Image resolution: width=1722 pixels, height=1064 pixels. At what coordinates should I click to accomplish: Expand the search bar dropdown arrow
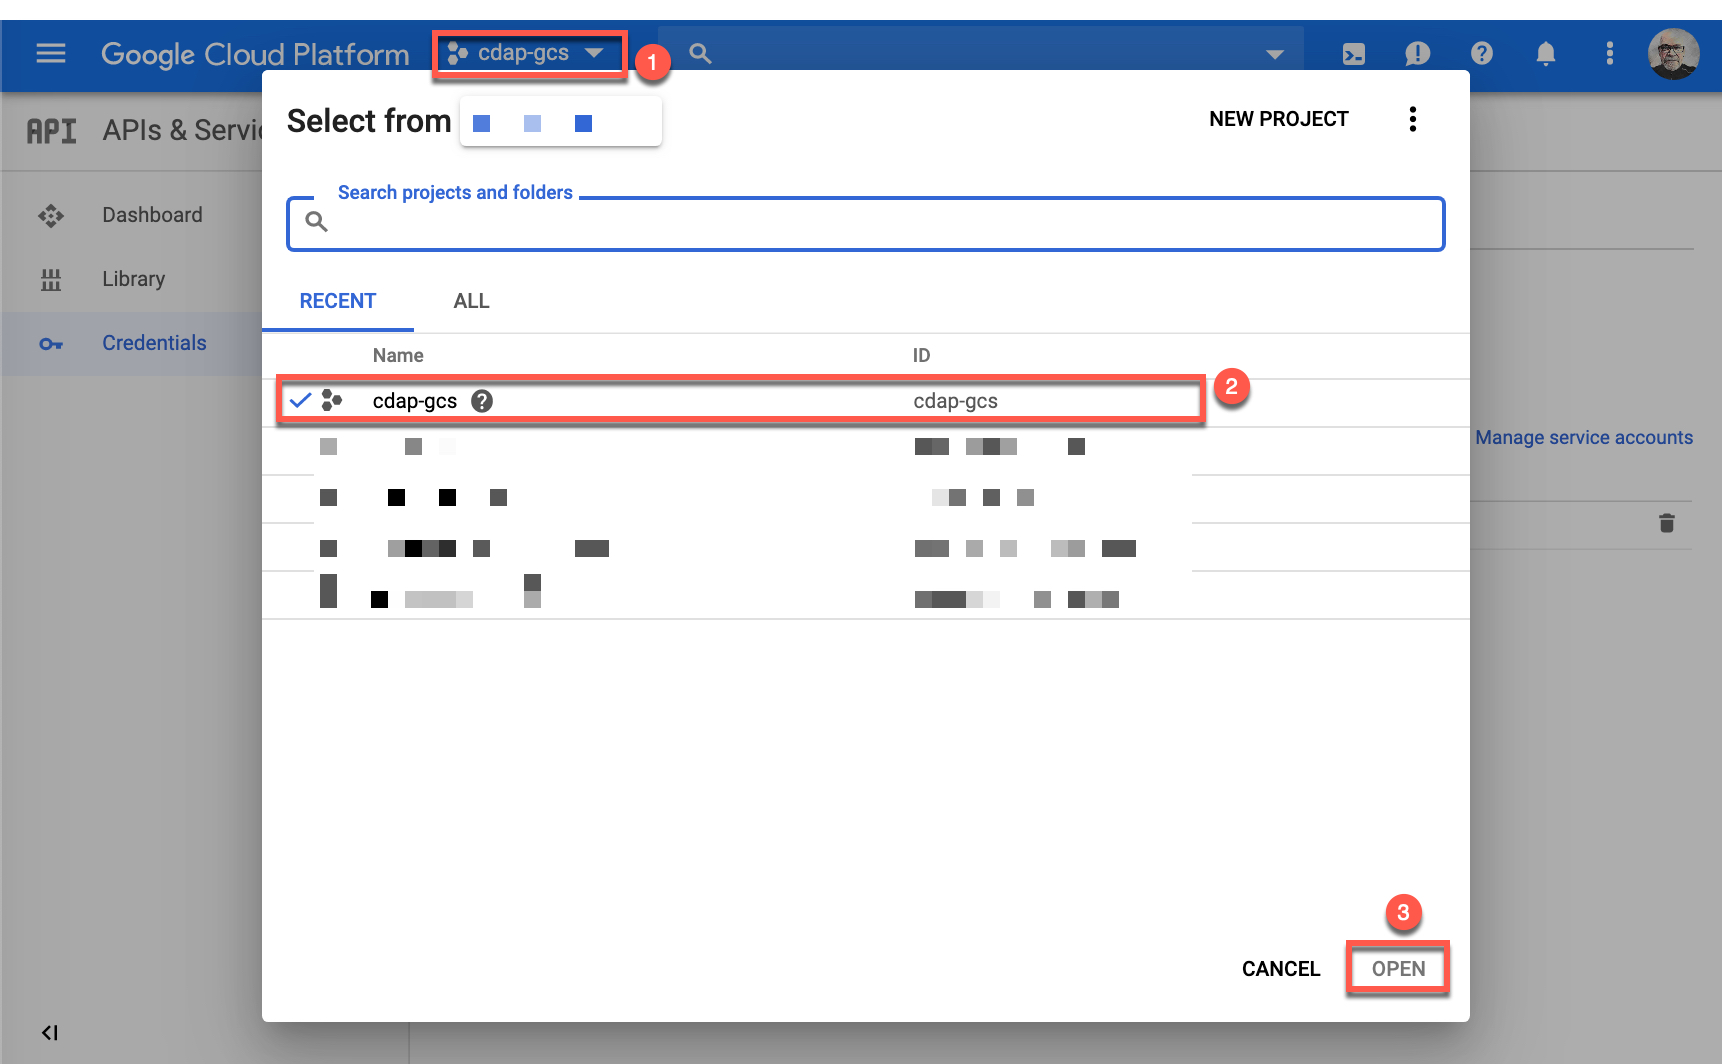click(1274, 54)
